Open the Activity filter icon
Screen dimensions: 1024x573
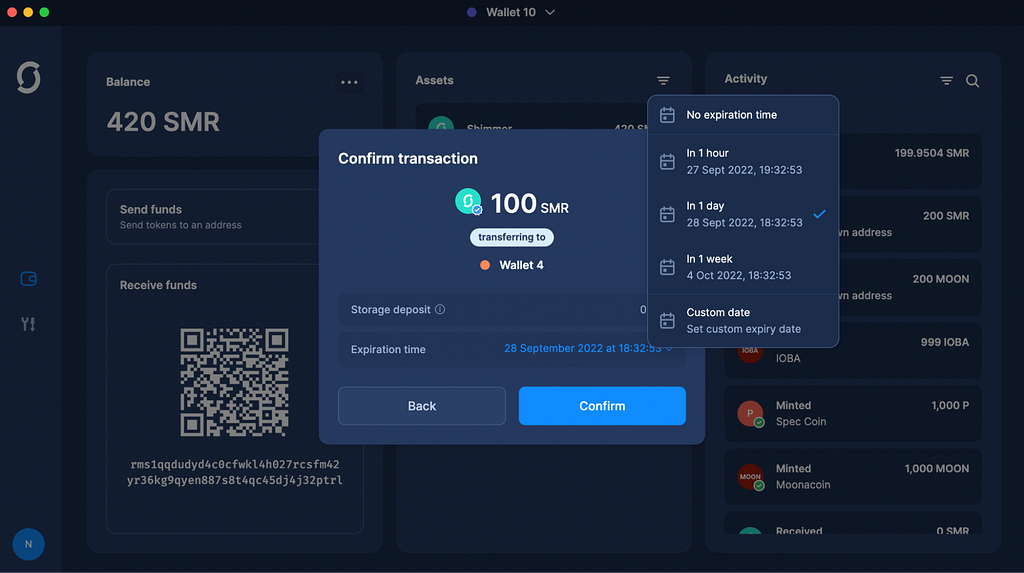click(946, 80)
